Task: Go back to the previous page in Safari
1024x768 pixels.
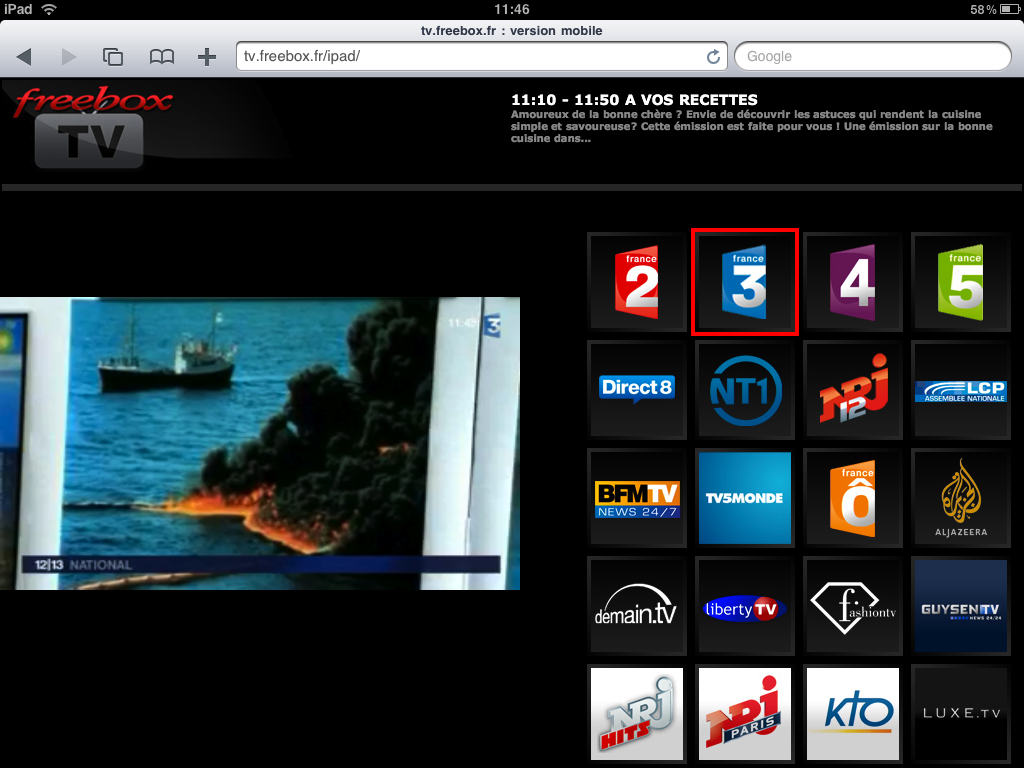Action: (x=24, y=57)
